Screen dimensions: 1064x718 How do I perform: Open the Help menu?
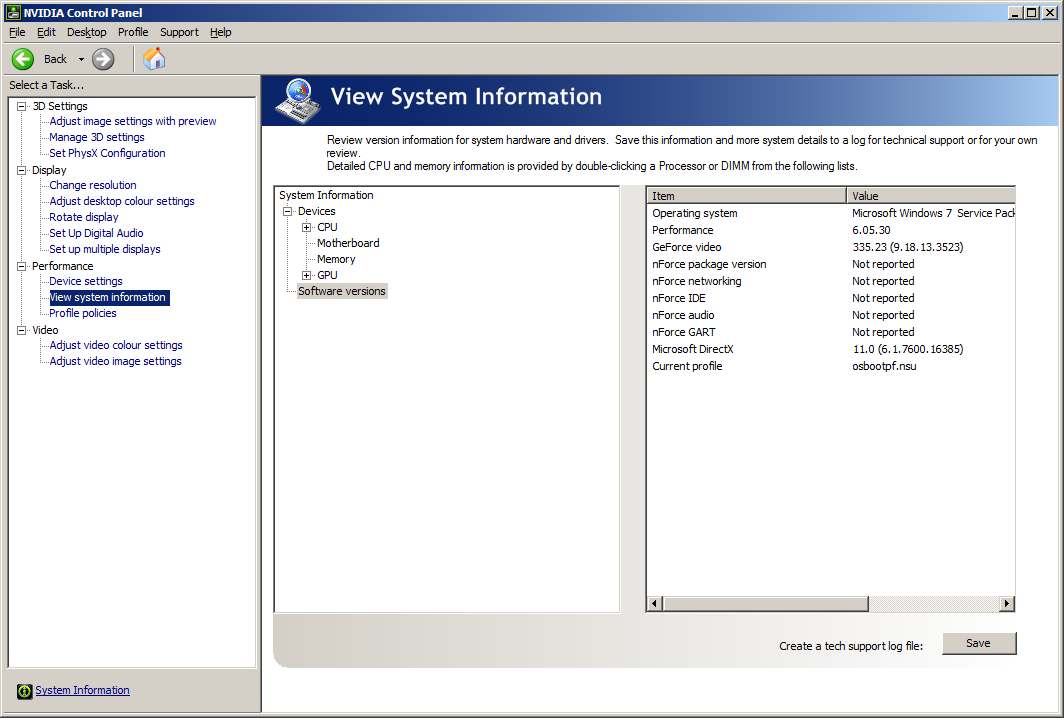point(221,32)
